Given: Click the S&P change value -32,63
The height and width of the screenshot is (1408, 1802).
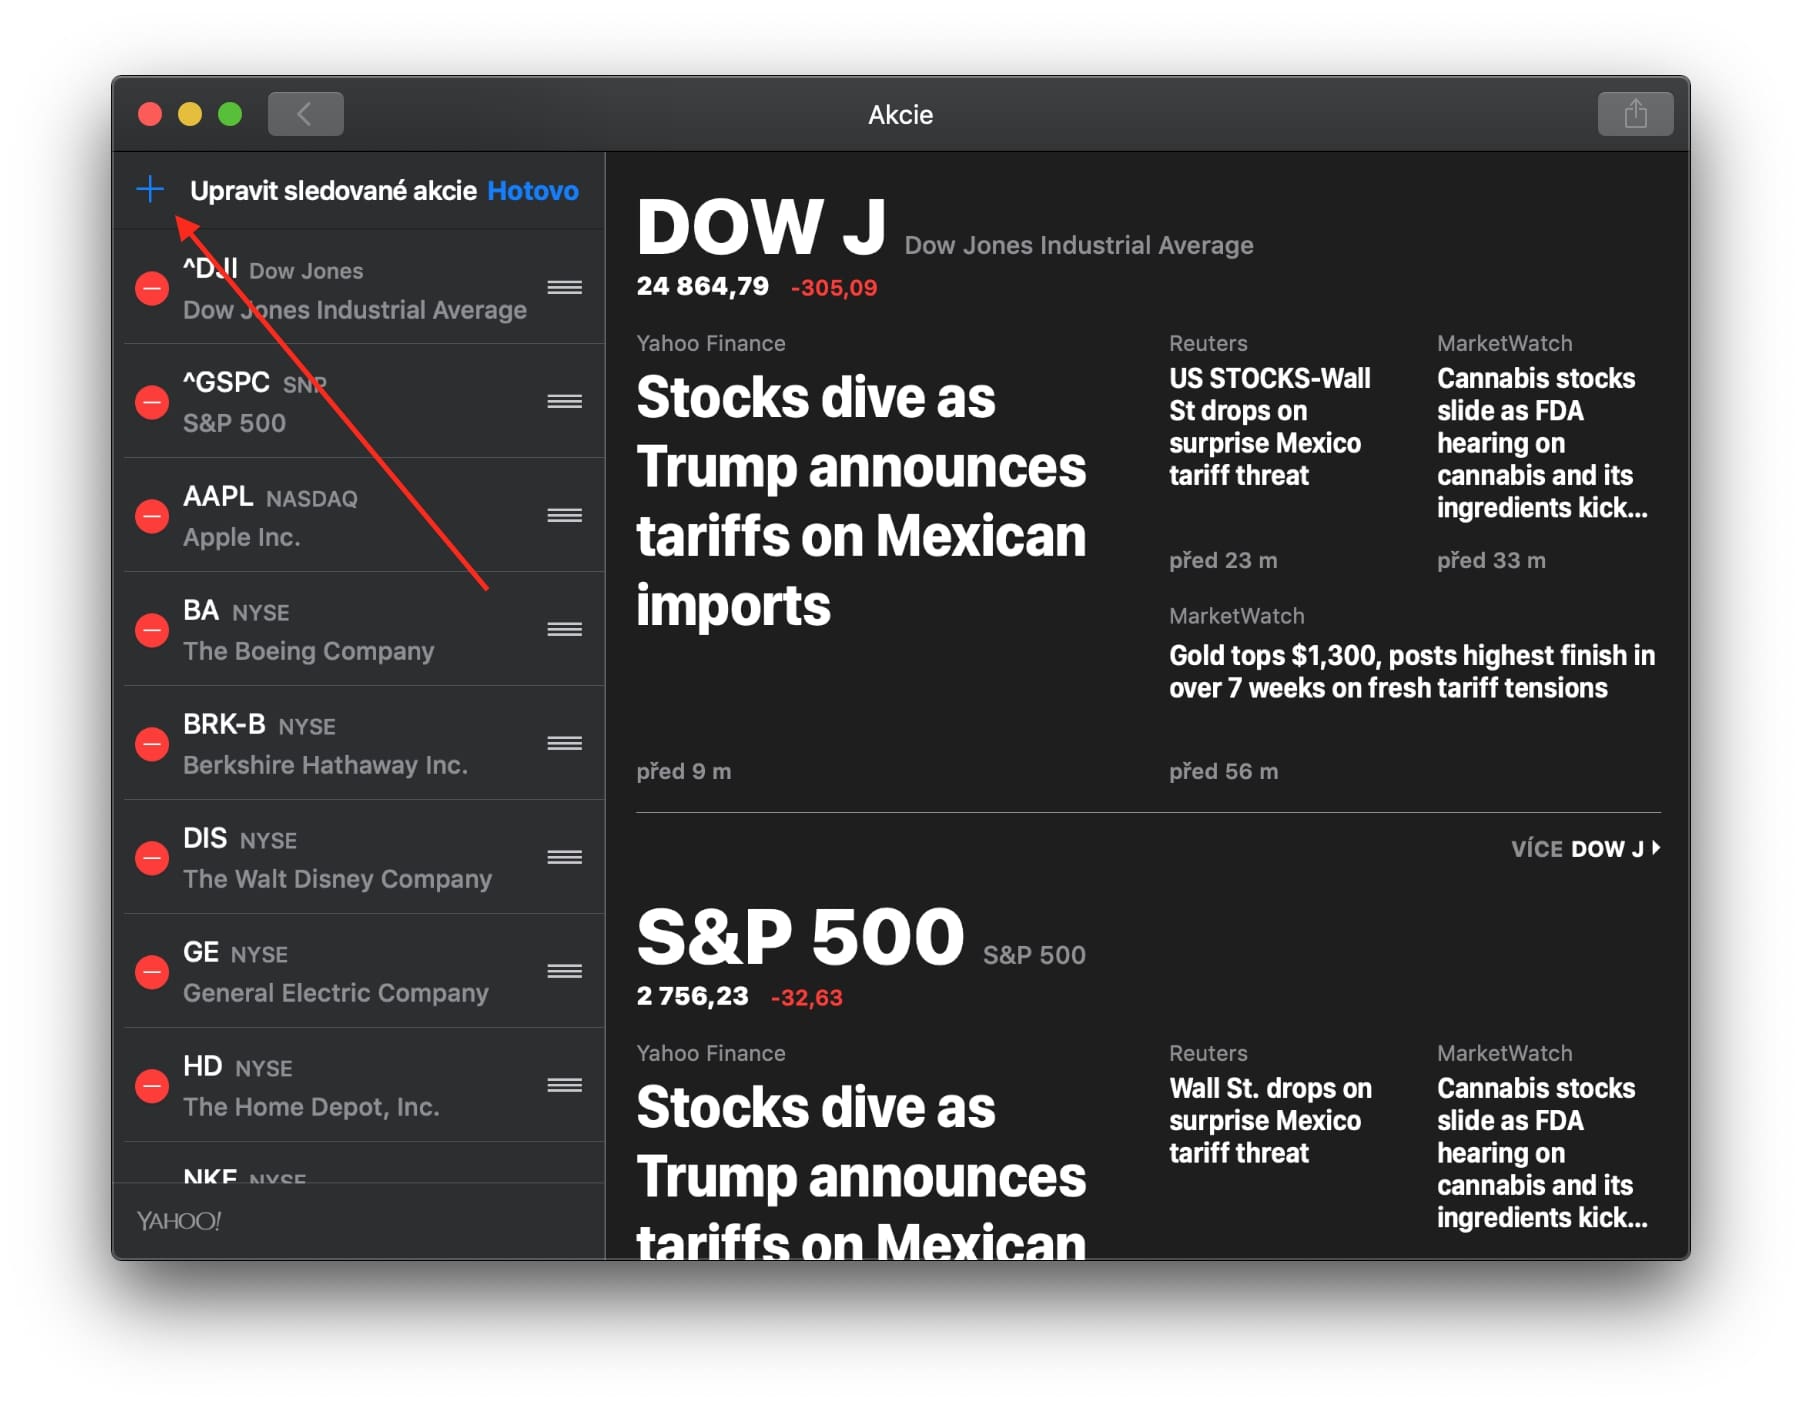Looking at the screenshot, I should tap(807, 998).
